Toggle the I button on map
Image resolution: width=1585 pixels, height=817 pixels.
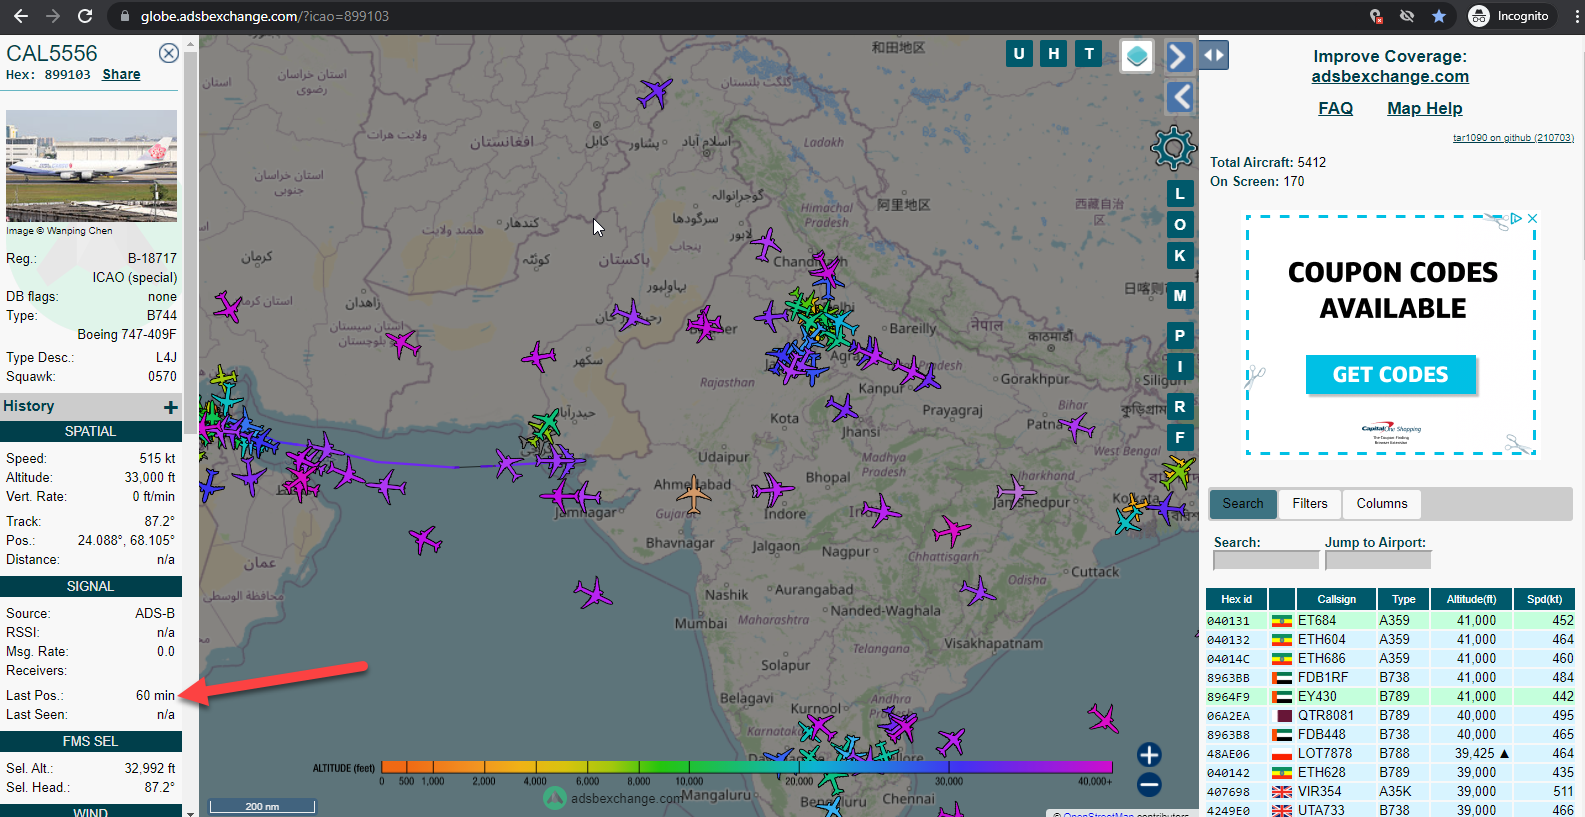pos(1180,367)
